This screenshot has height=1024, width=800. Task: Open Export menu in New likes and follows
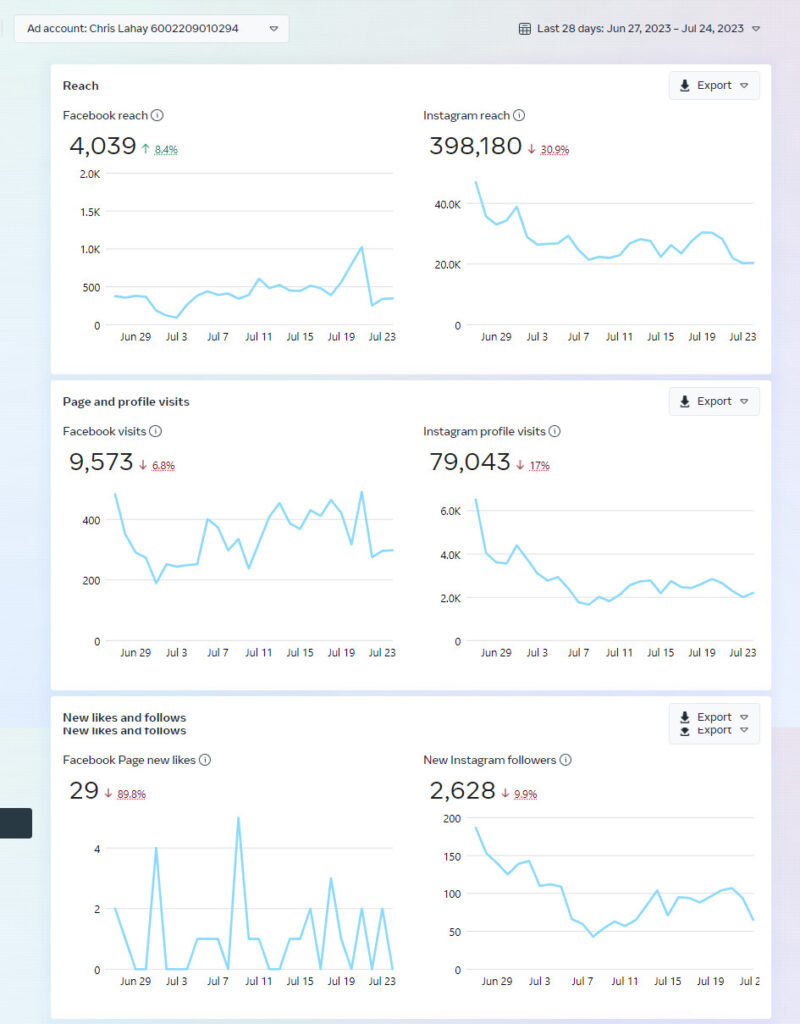714,718
